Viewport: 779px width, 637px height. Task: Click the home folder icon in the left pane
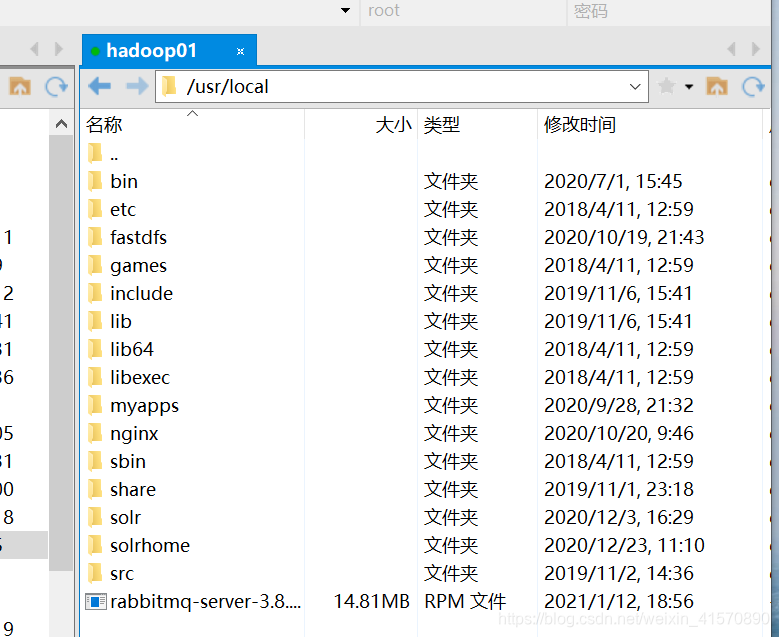tap(20, 86)
